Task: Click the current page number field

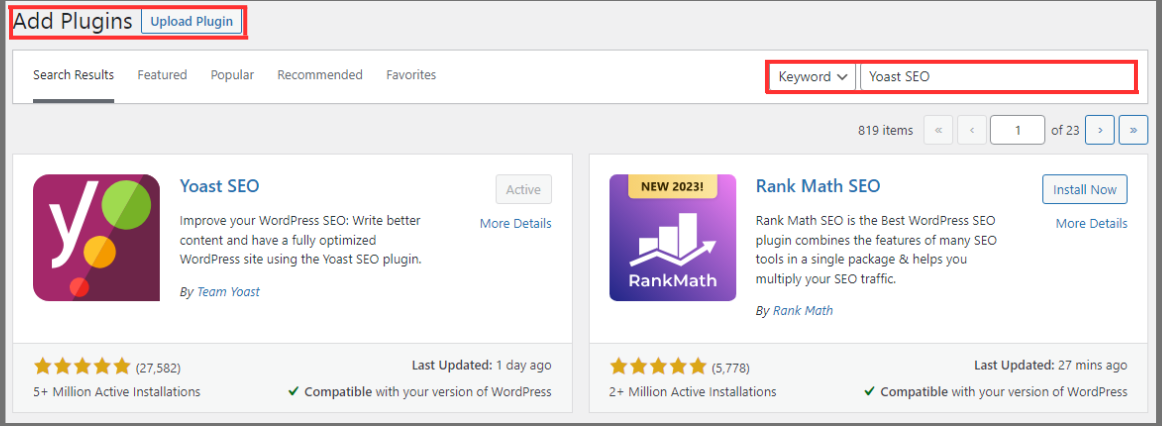Action: pyautogui.click(x=1017, y=130)
